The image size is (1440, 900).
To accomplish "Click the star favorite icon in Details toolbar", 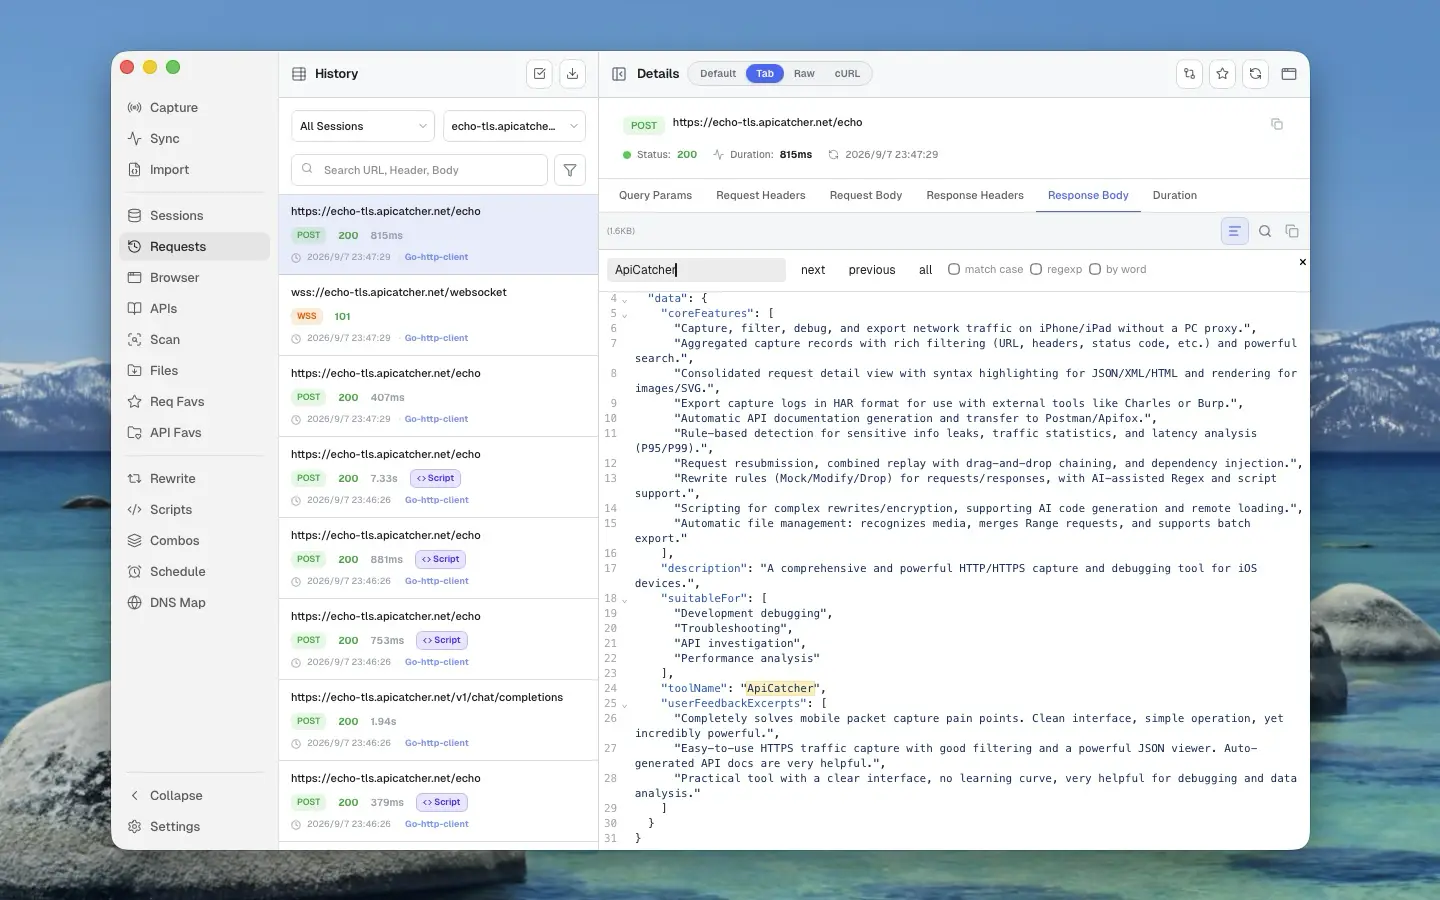I will click(x=1222, y=74).
